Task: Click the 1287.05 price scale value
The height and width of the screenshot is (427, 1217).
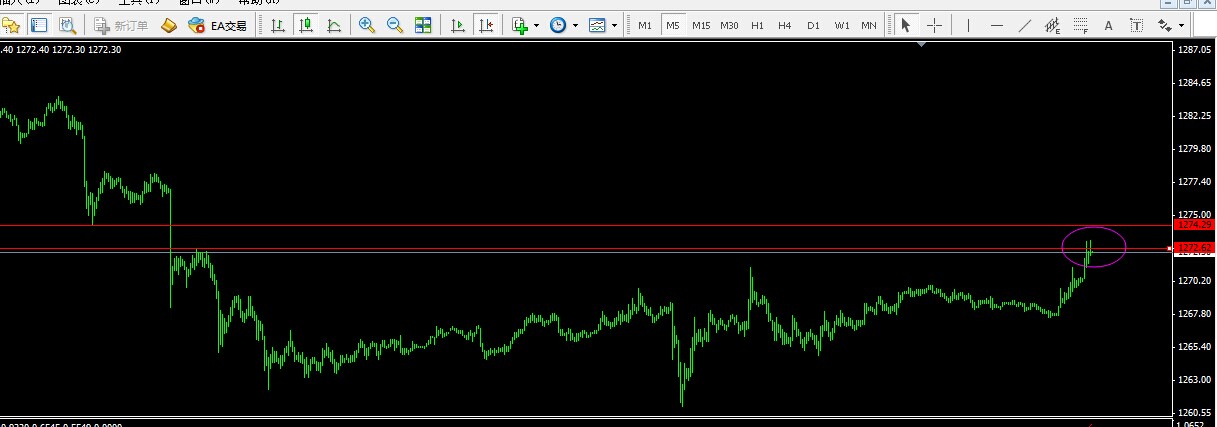Action: [x=1194, y=49]
